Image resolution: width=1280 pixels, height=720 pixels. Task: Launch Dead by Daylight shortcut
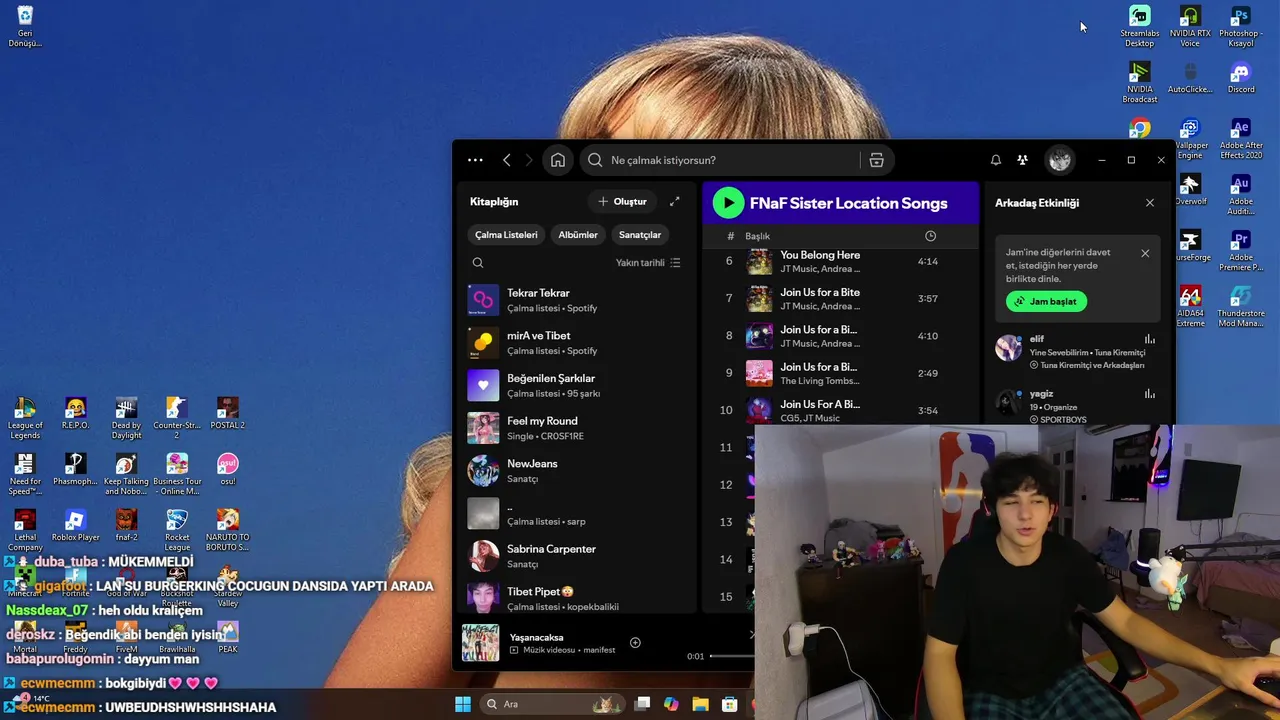click(126, 419)
